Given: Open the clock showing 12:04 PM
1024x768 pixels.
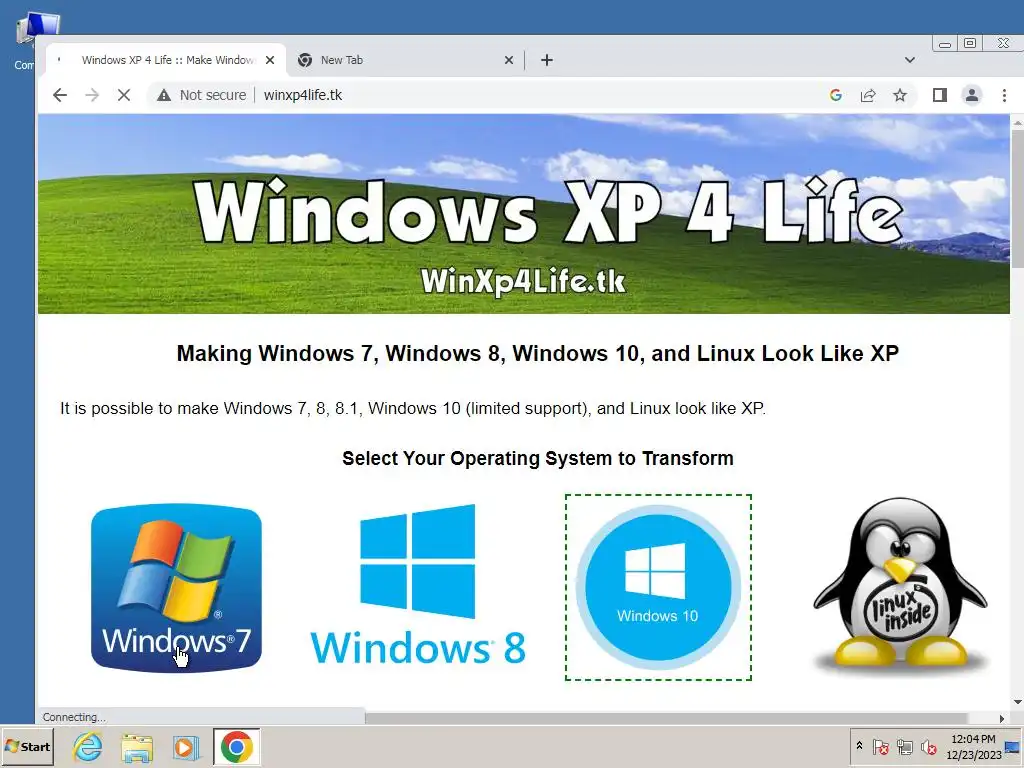Looking at the screenshot, I should 973,746.
